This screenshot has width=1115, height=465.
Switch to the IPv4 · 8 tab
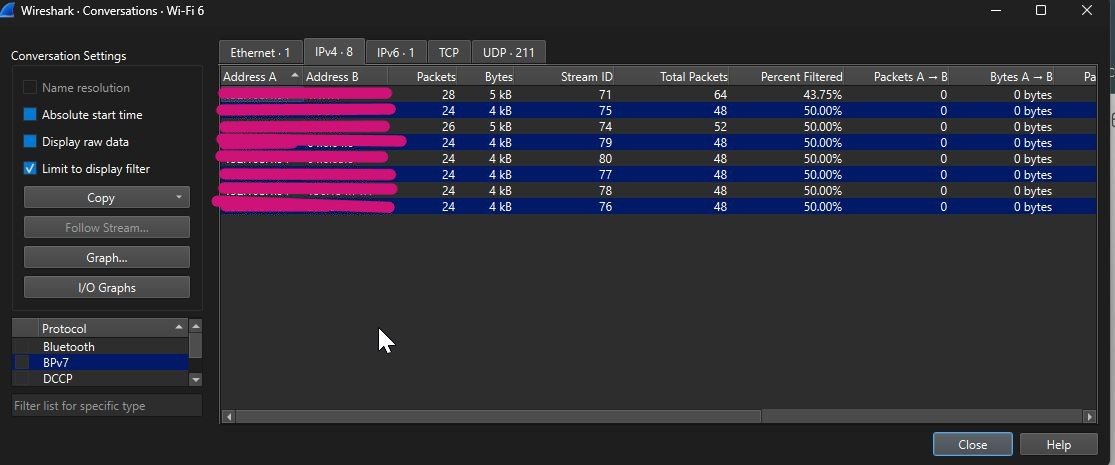click(x=334, y=52)
